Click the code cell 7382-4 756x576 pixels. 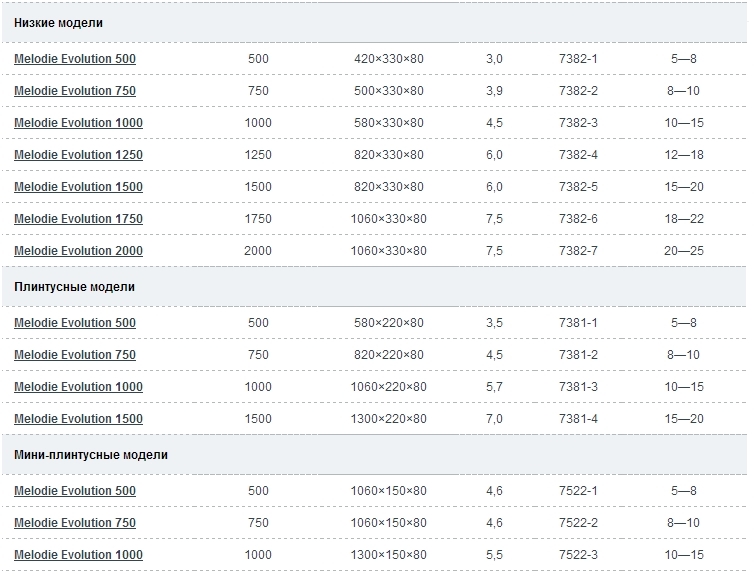[578, 155]
